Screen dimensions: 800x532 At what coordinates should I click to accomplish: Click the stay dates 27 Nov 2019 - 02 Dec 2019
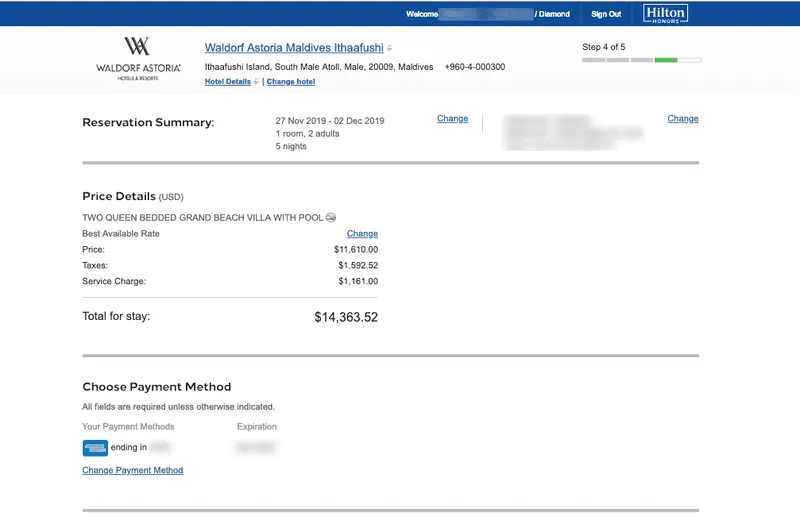point(330,121)
